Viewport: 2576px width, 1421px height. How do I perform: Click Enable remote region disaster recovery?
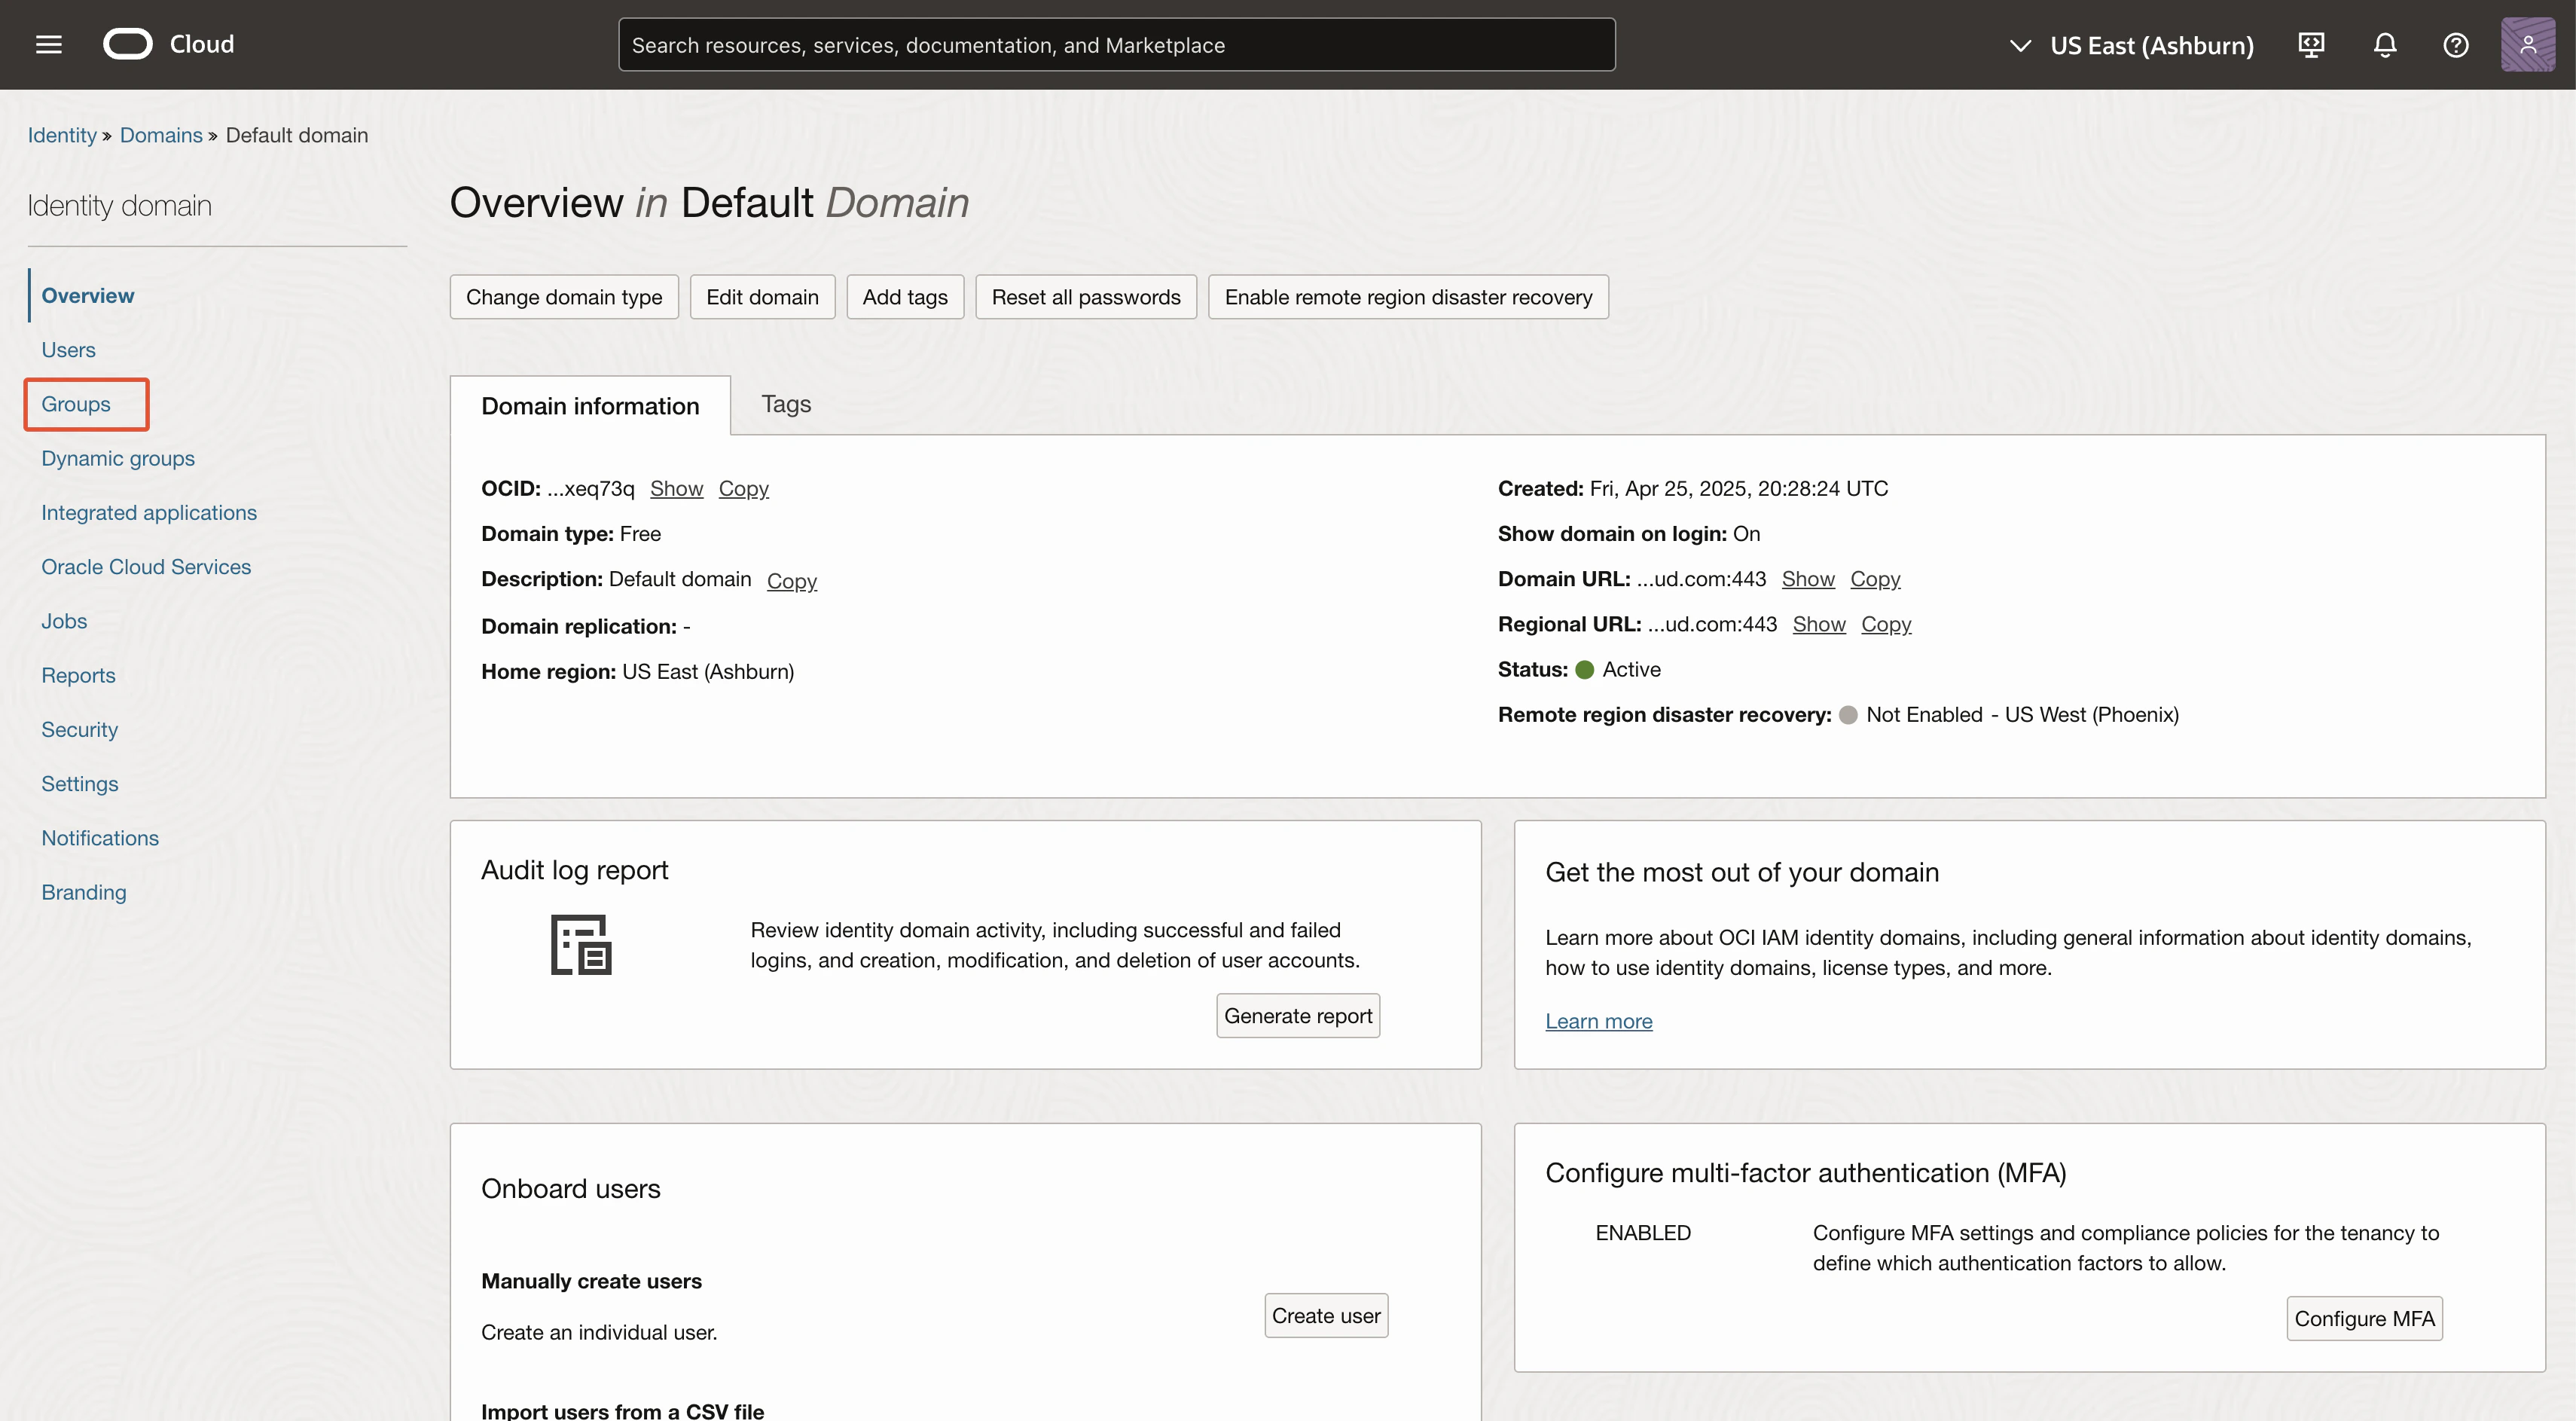(1408, 297)
